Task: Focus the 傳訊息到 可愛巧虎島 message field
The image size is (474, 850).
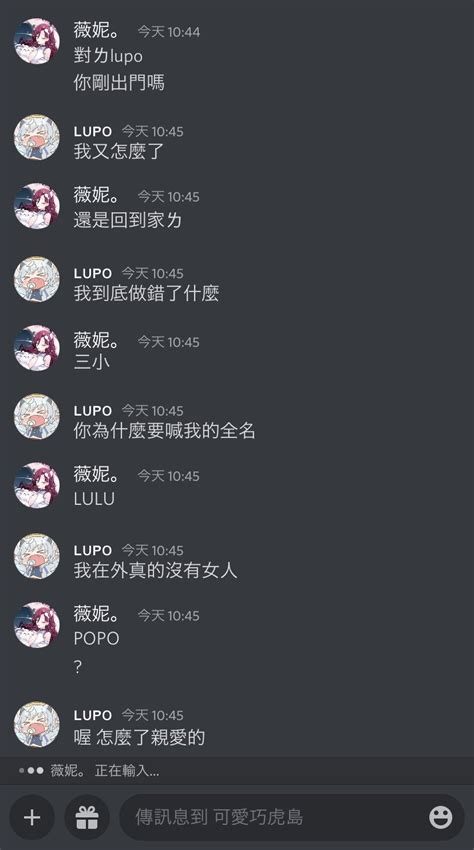Action: [x=292, y=817]
